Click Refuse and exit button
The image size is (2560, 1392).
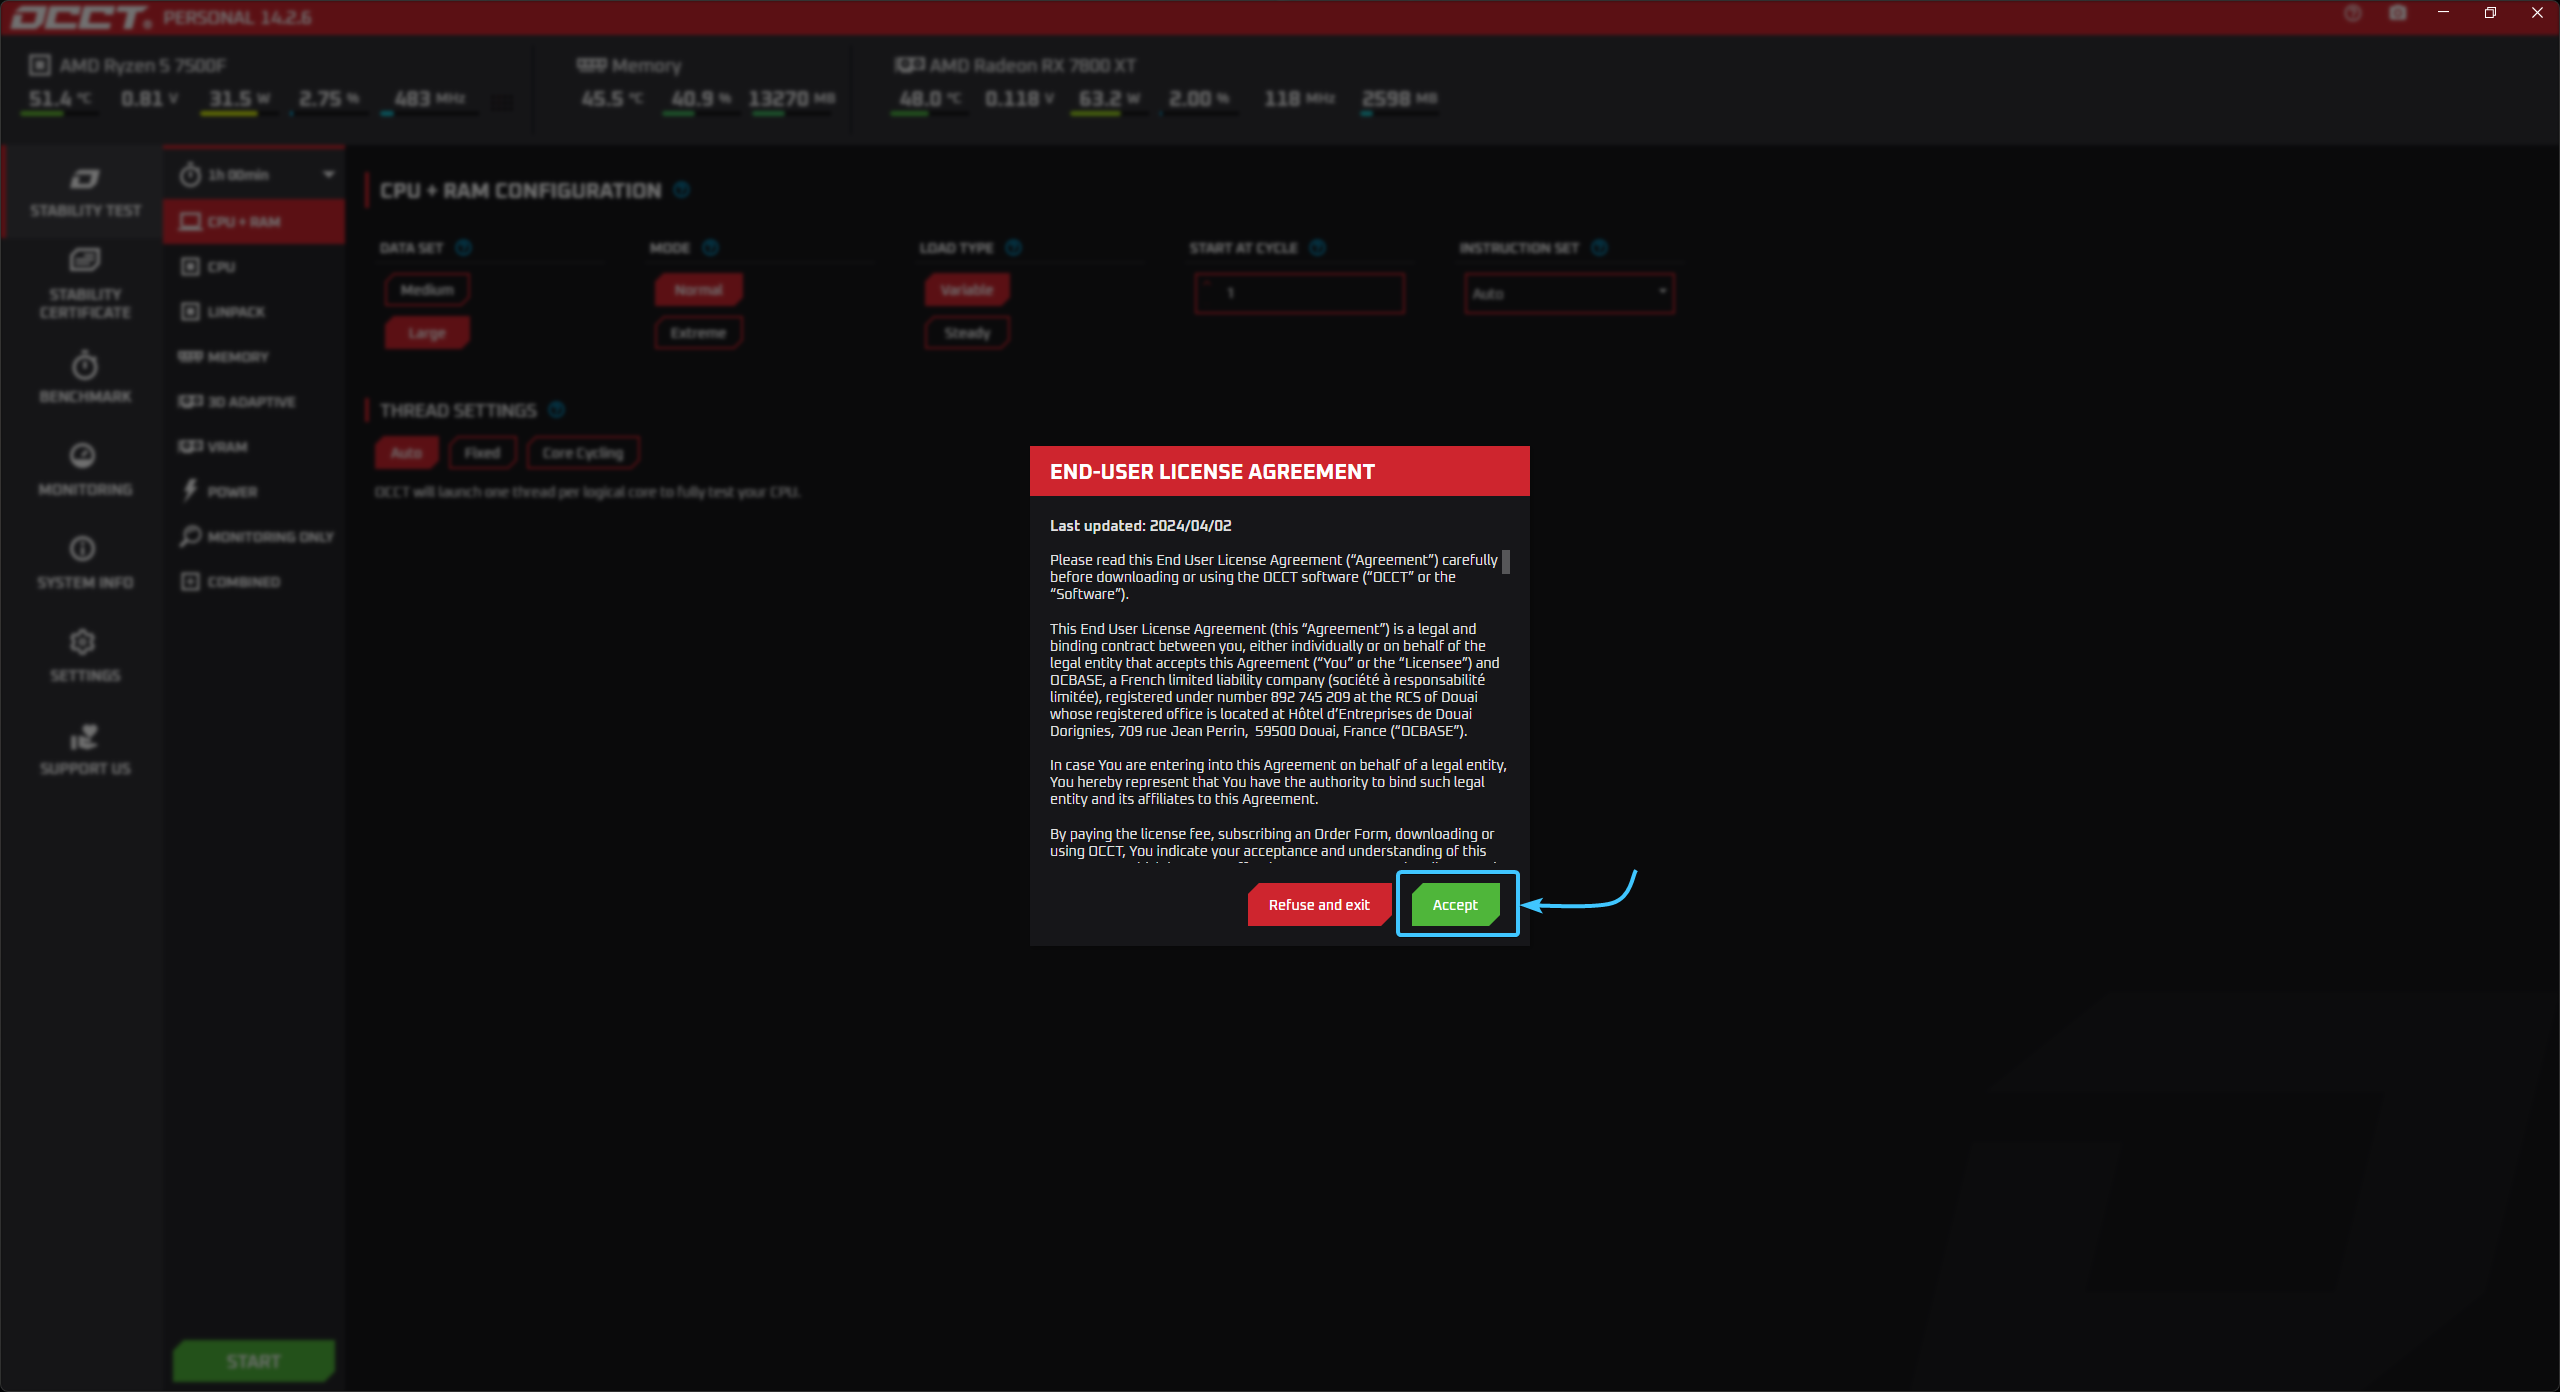[x=1318, y=904]
